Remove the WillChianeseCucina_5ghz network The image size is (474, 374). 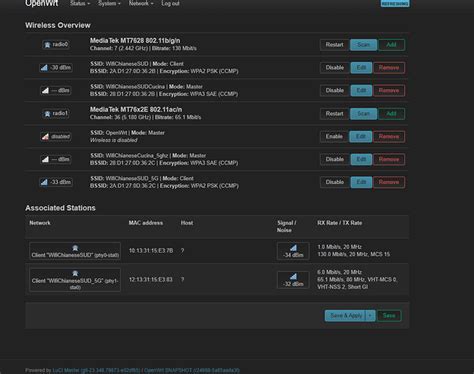pos(389,159)
